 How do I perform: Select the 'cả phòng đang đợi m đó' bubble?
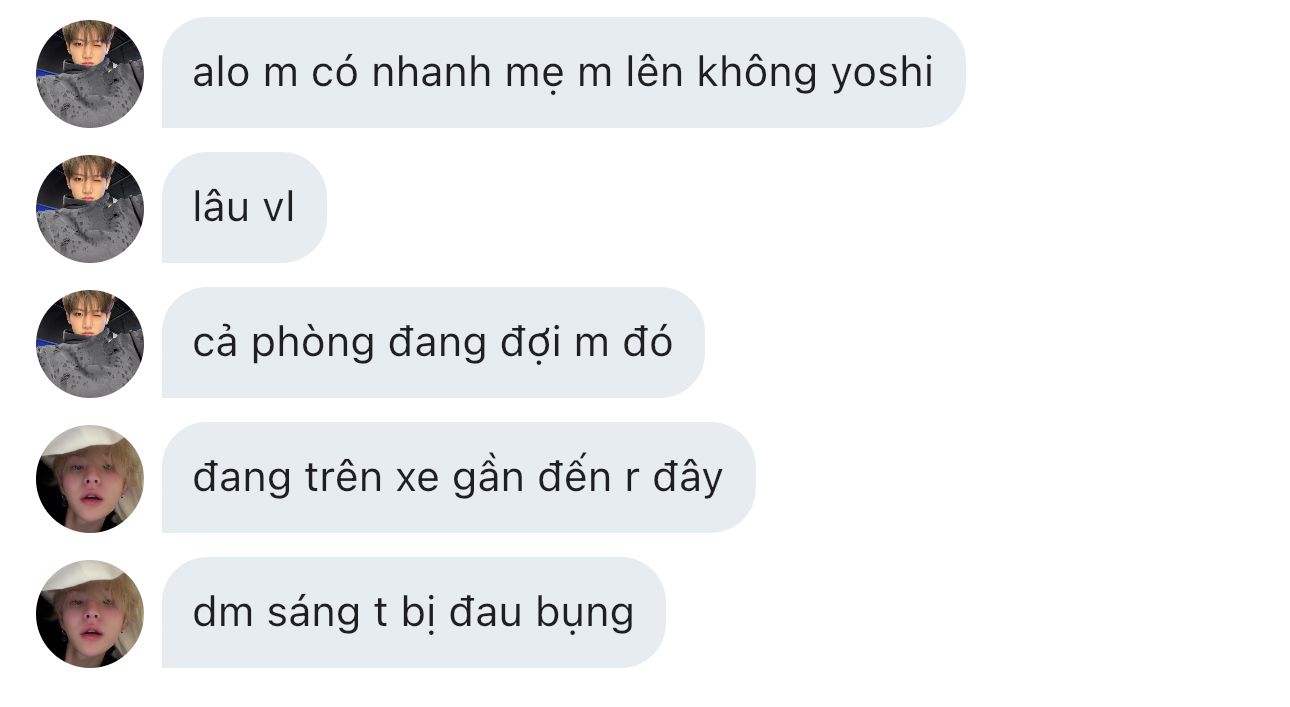tap(433, 343)
